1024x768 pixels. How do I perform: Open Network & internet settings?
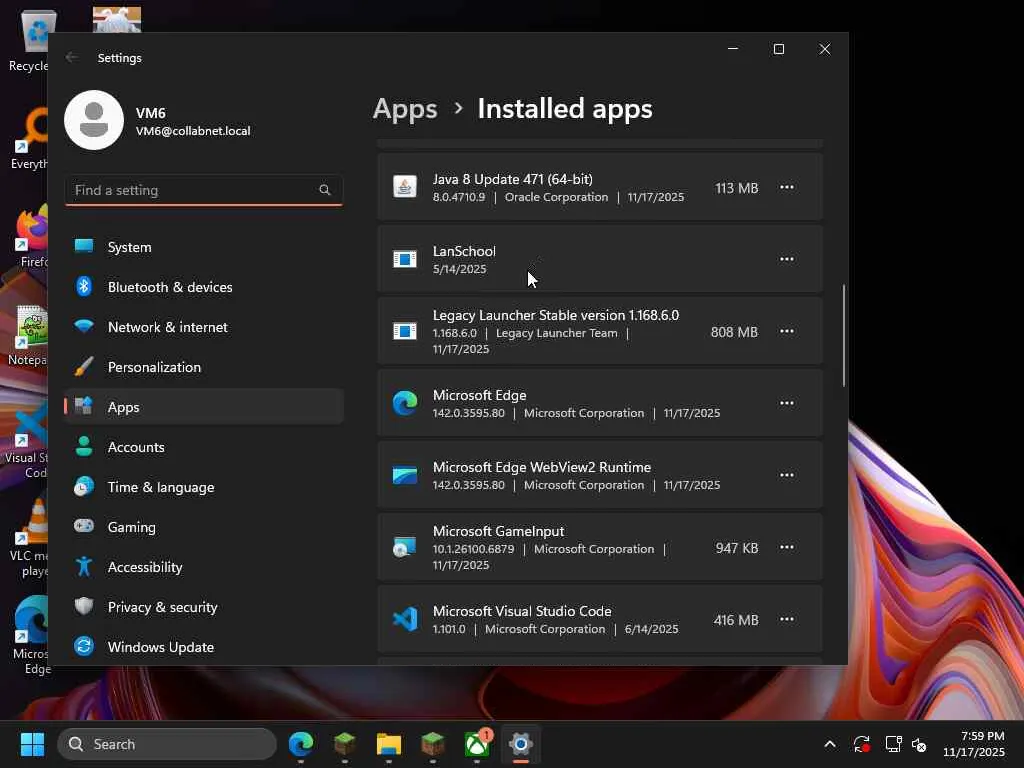click(204, 327)
